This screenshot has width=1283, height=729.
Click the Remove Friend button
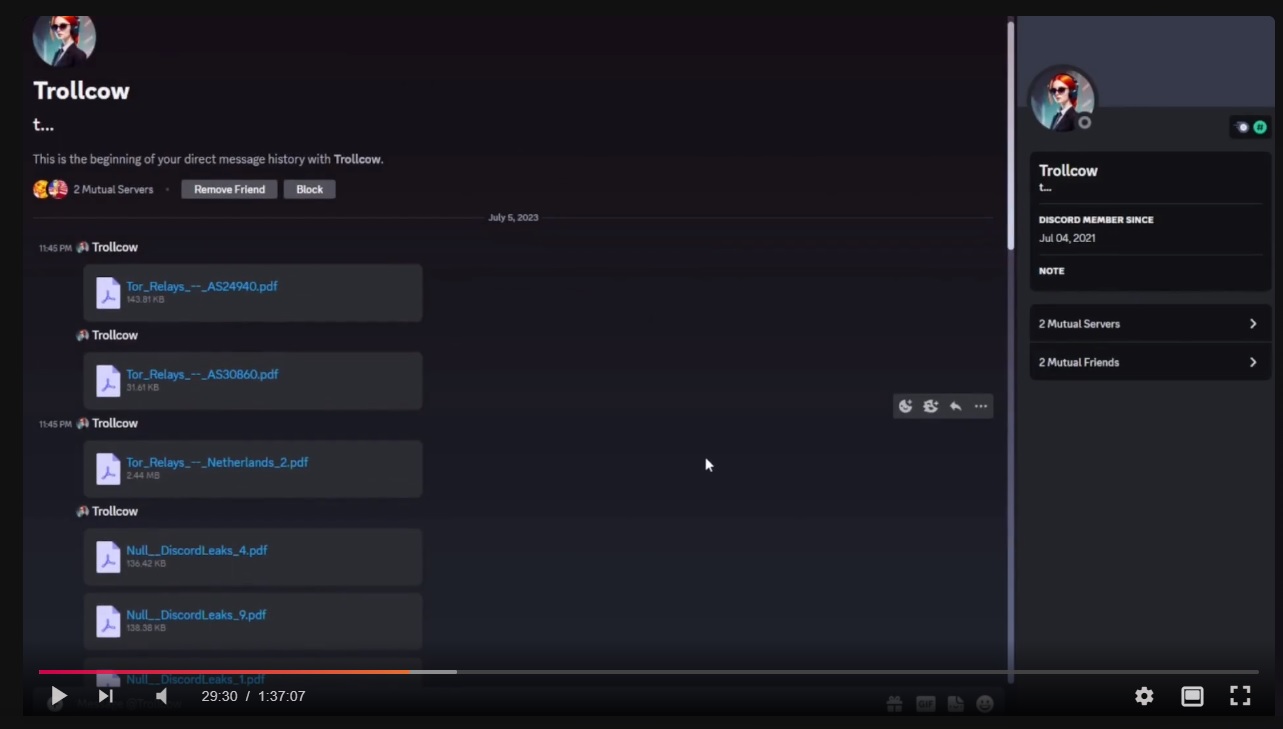229,189
